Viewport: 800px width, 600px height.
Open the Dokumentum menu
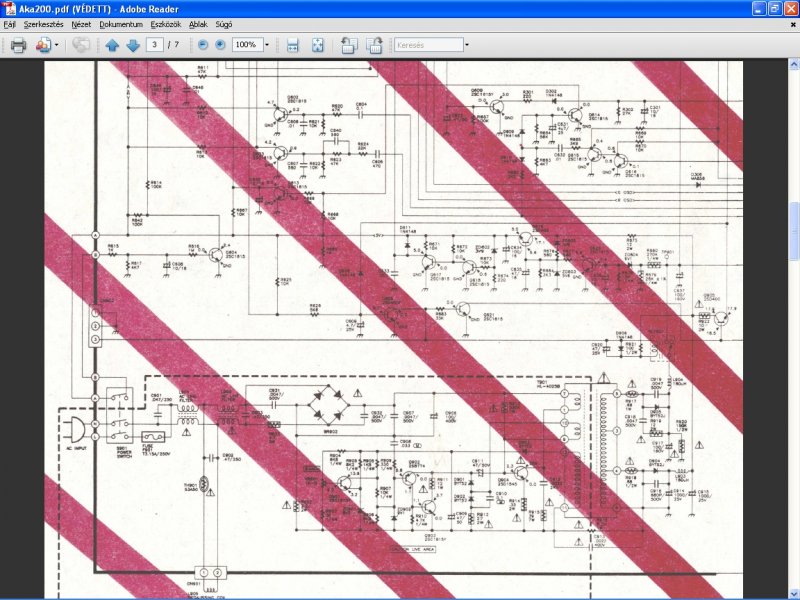121,24
